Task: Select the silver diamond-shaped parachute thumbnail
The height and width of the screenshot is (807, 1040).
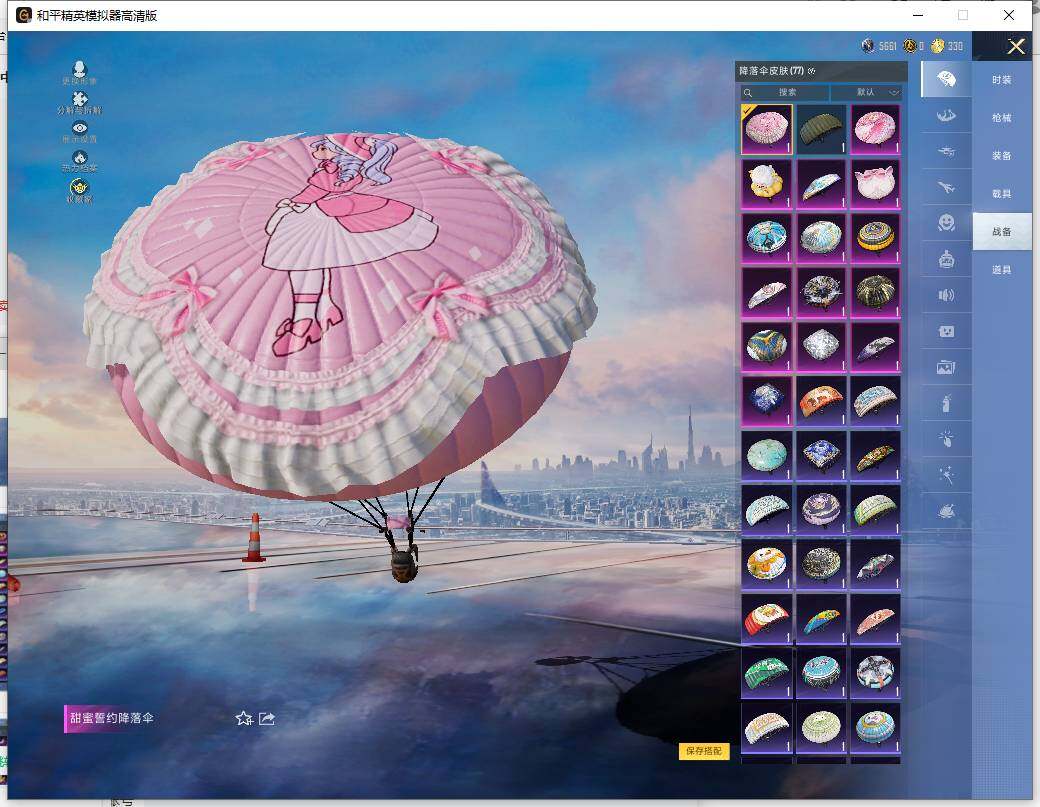Action: pyautogui.click(x=820, y=346)
